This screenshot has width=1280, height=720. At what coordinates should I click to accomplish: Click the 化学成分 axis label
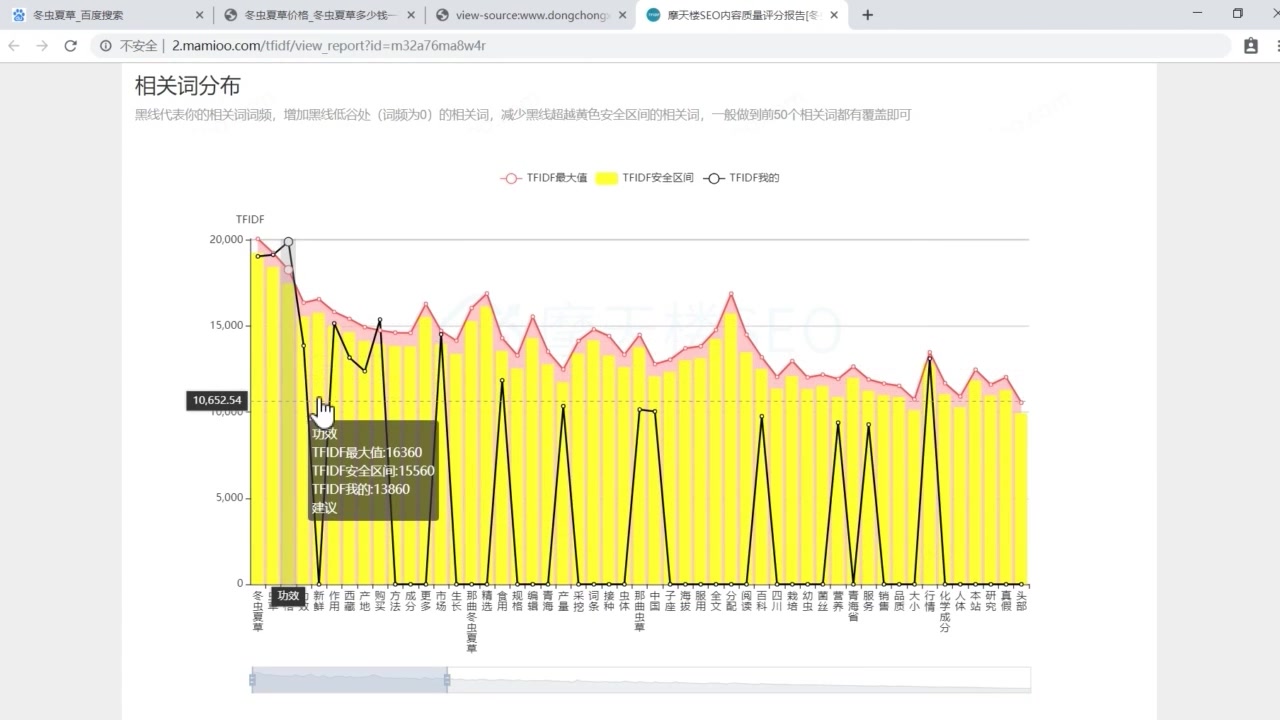click(x=945, y=610)
